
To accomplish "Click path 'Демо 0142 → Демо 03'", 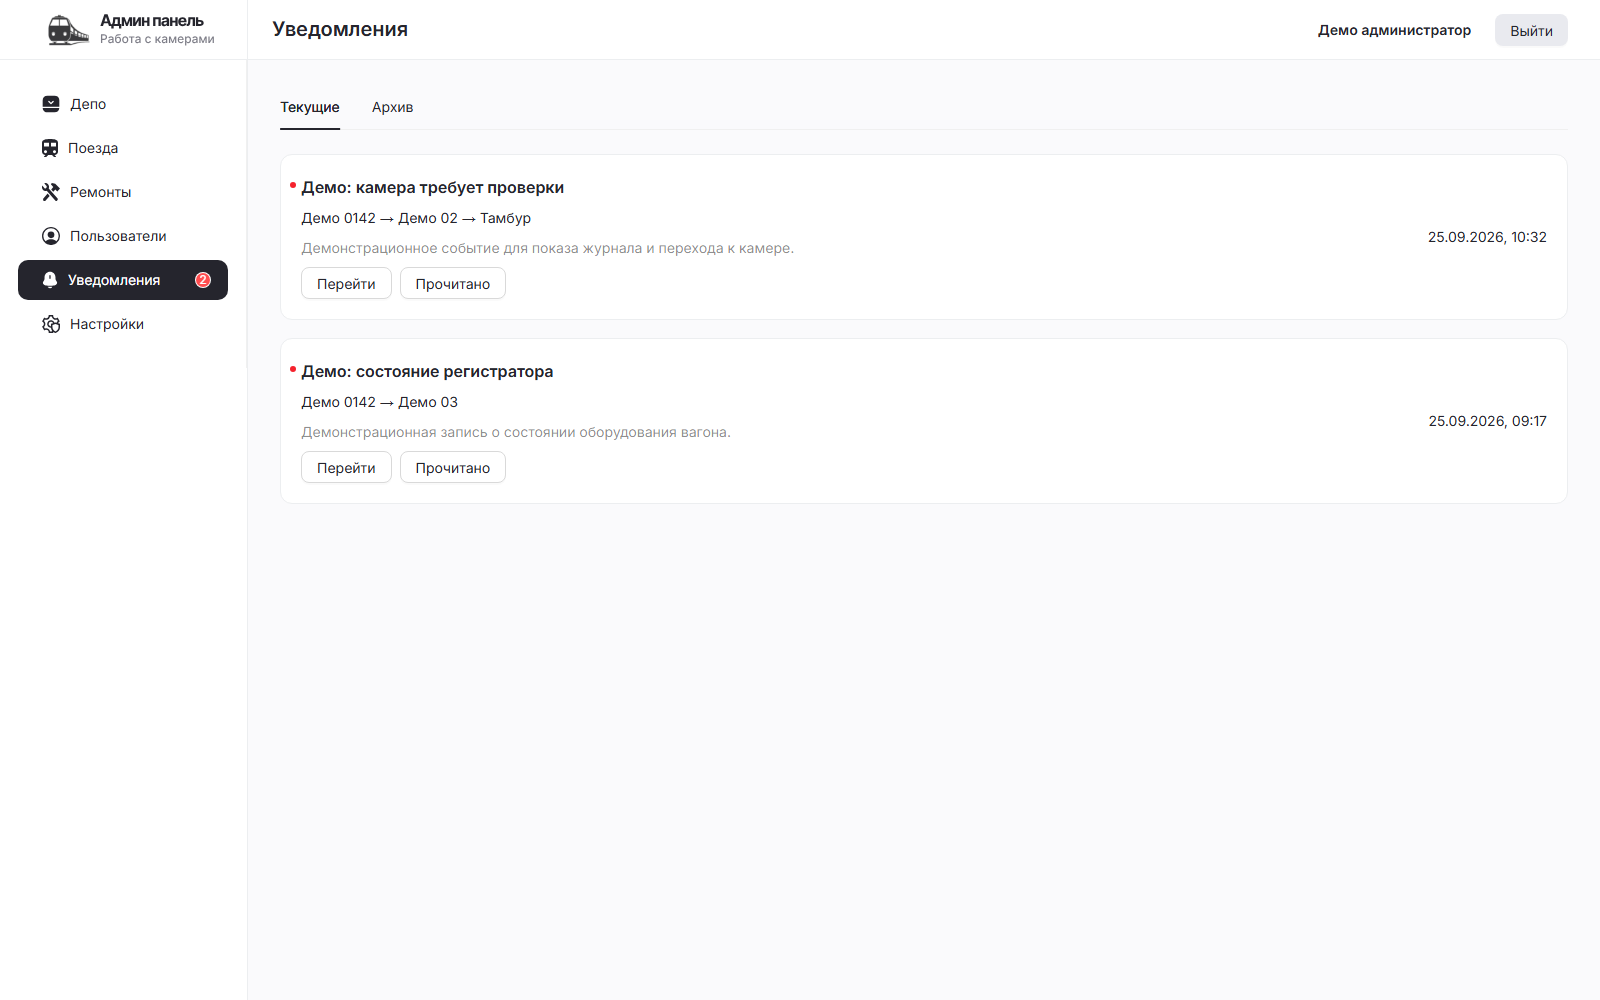I will tap(380, 402).
